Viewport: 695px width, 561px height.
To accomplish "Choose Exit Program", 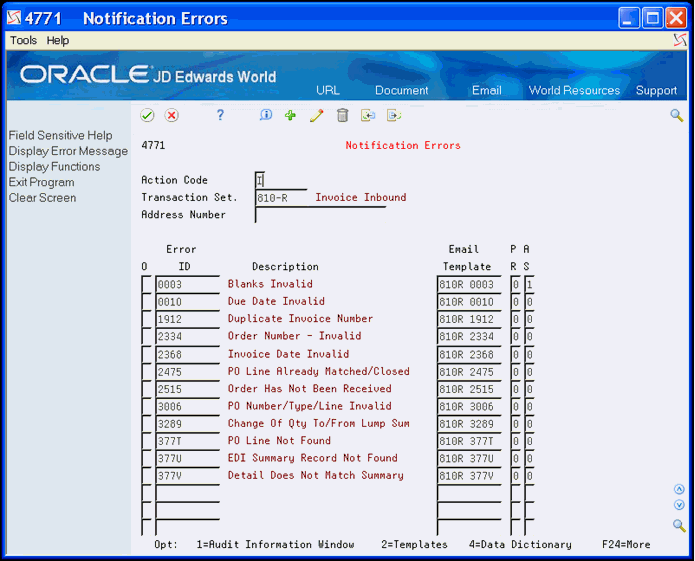I will (x=41, y=182).
